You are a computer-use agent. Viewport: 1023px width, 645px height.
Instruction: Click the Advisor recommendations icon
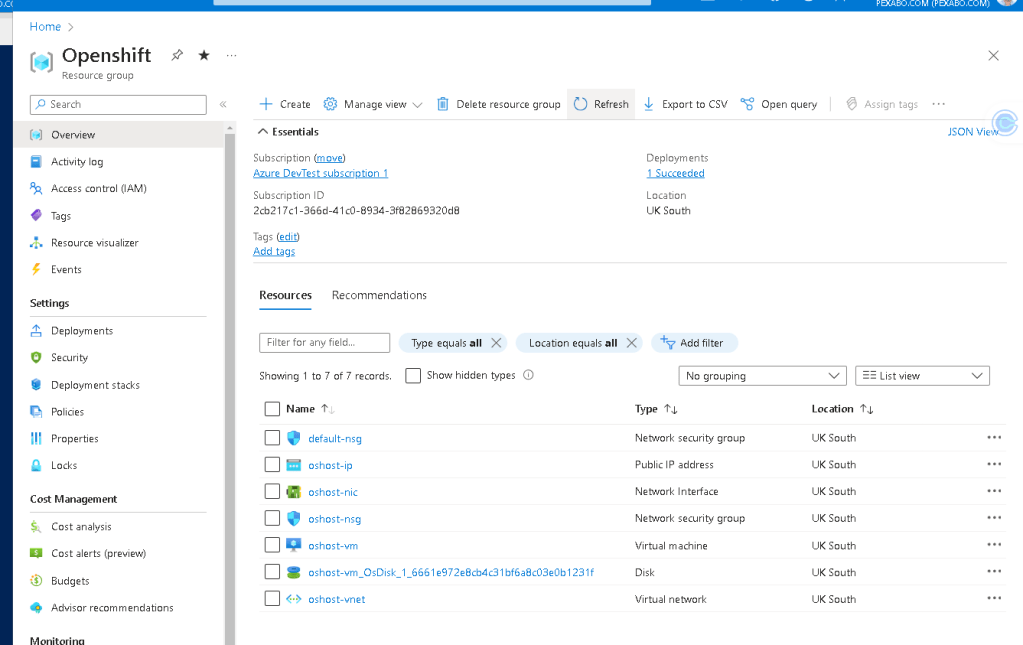[x=37, y=607]
